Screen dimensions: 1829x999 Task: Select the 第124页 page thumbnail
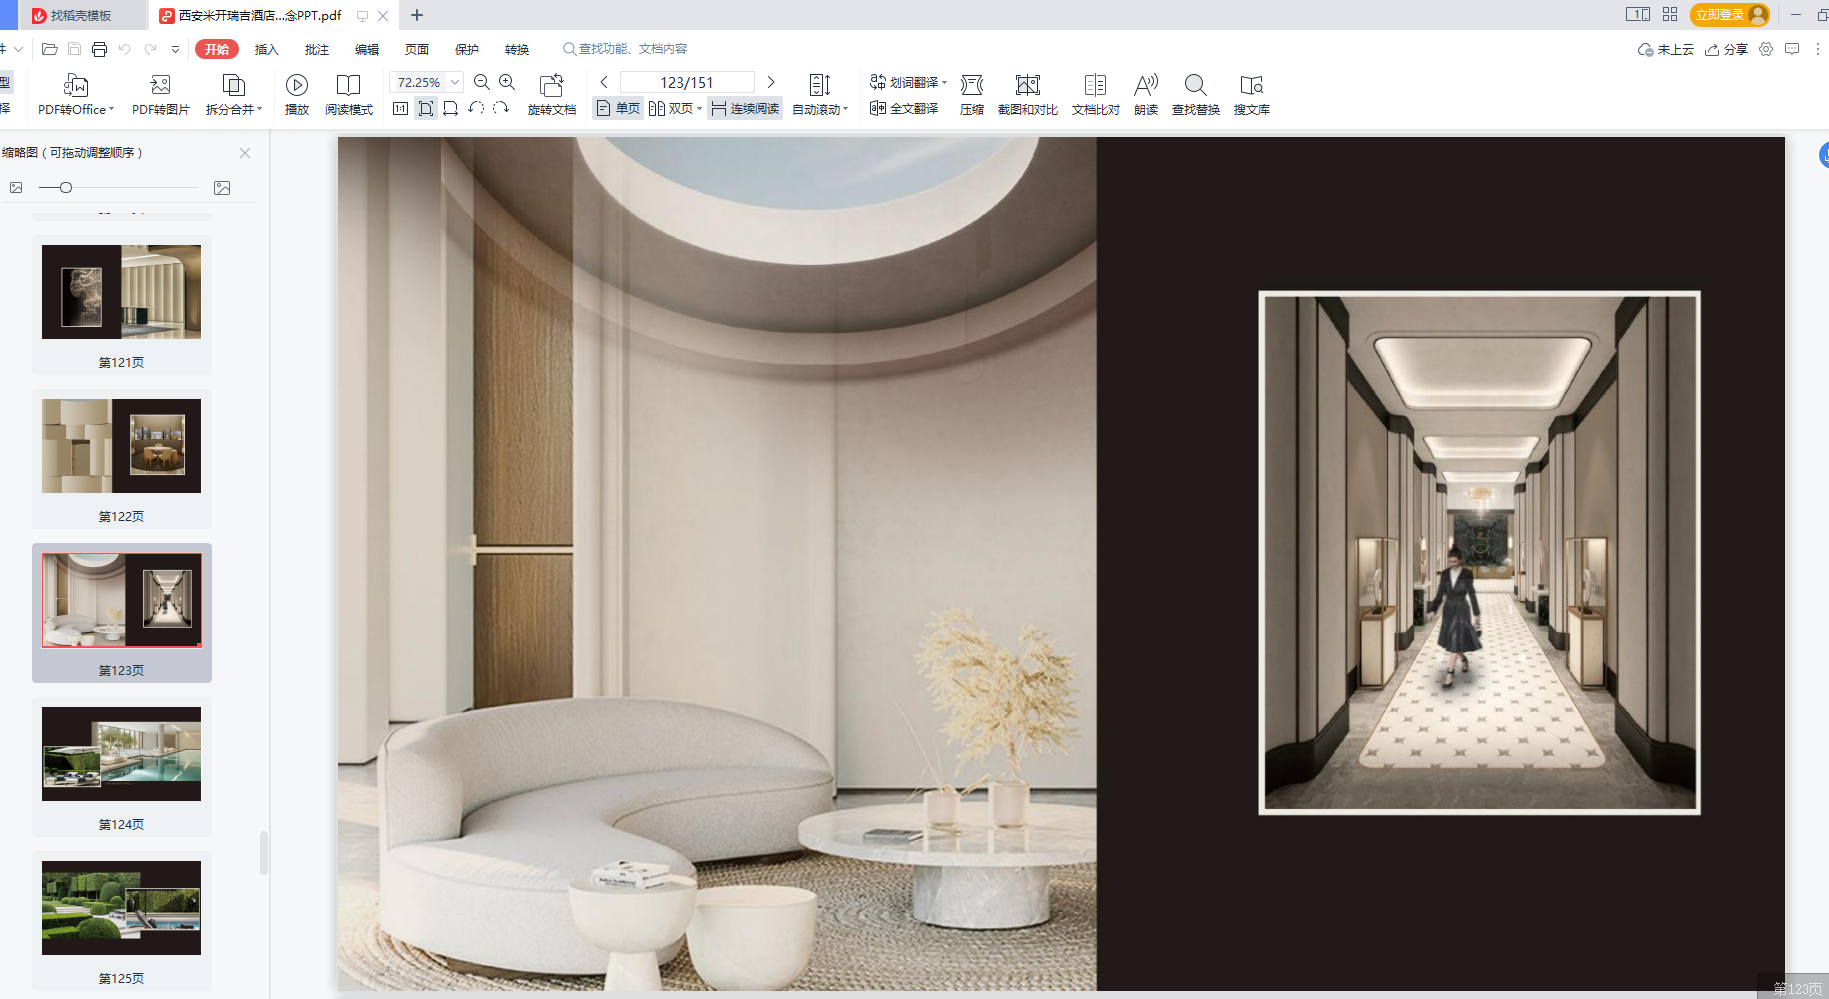pyautogui.click(x=121, y=755)
